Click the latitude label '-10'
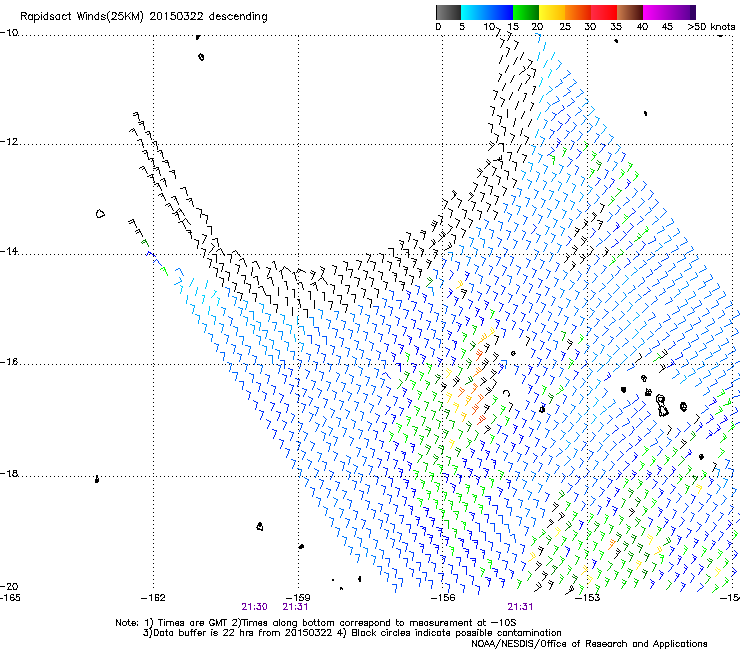This screenshot has width=740, height=650. click(x=9, y=33)
